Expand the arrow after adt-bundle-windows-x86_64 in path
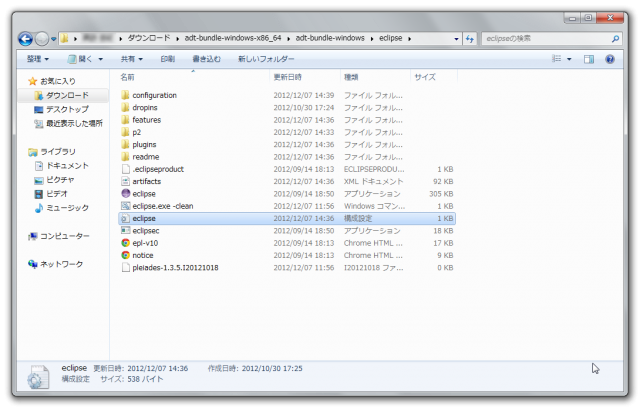 click(x=288, y=39)
